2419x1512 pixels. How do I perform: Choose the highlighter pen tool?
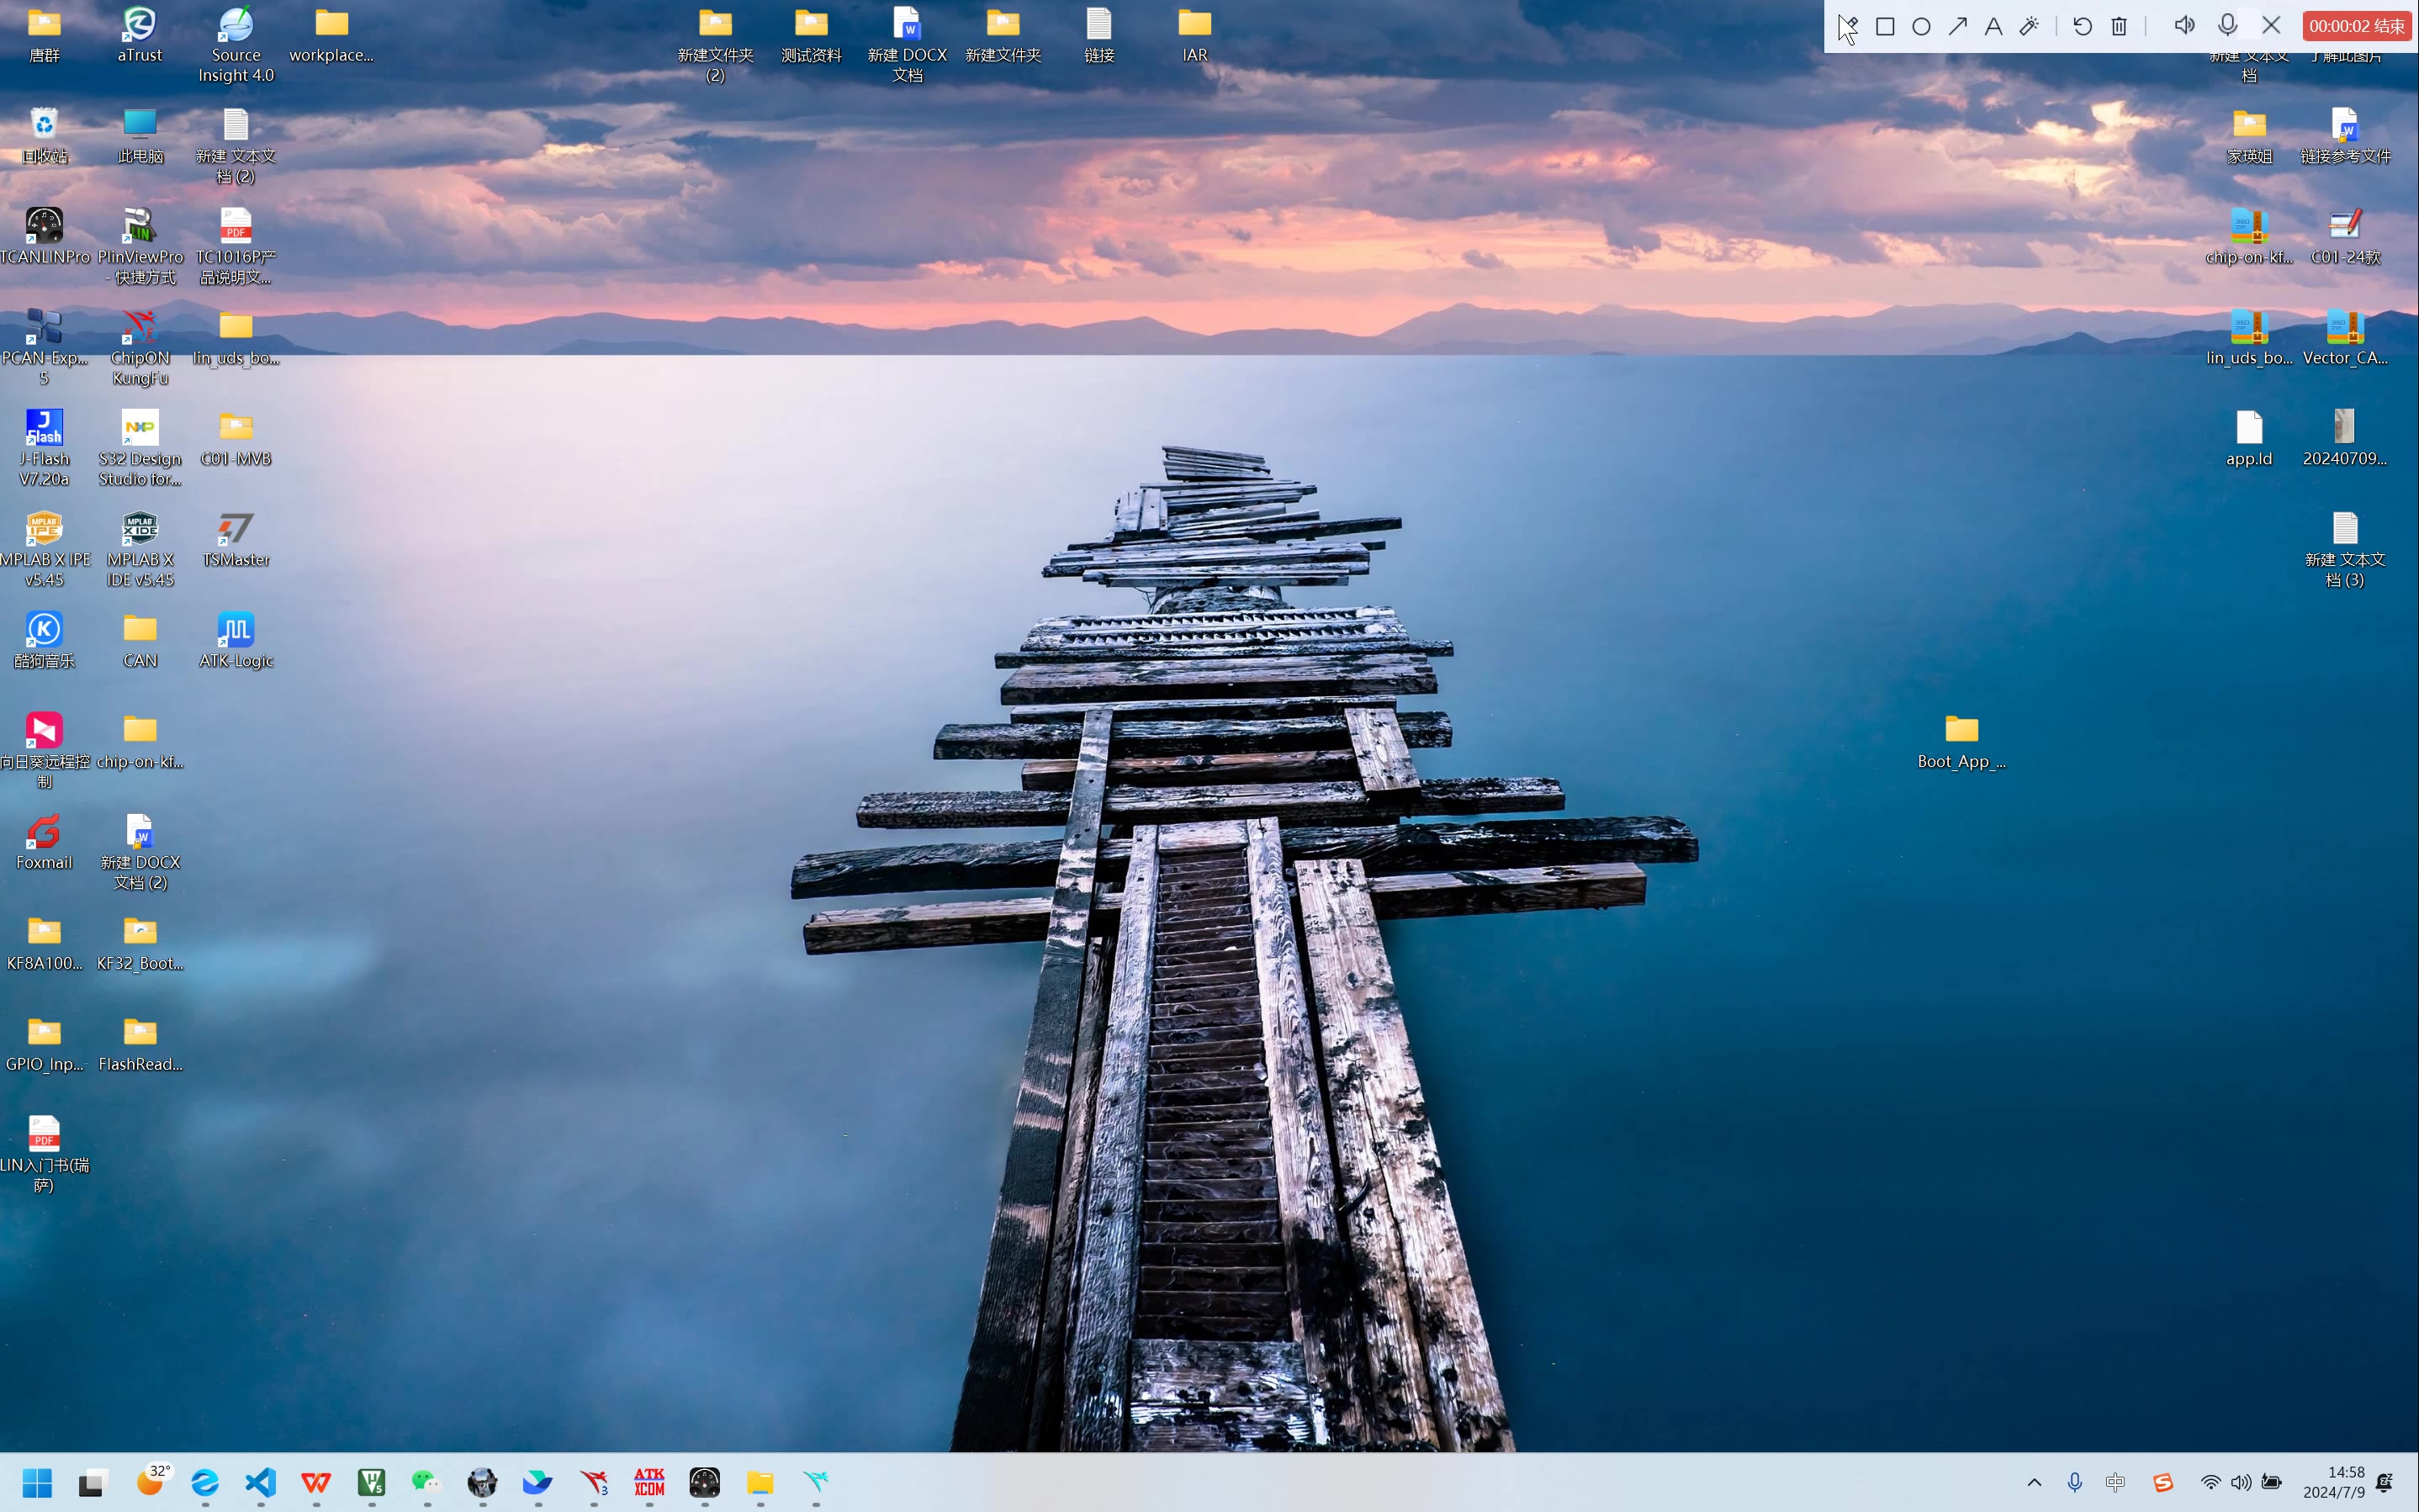click(x=2029, y=27)
